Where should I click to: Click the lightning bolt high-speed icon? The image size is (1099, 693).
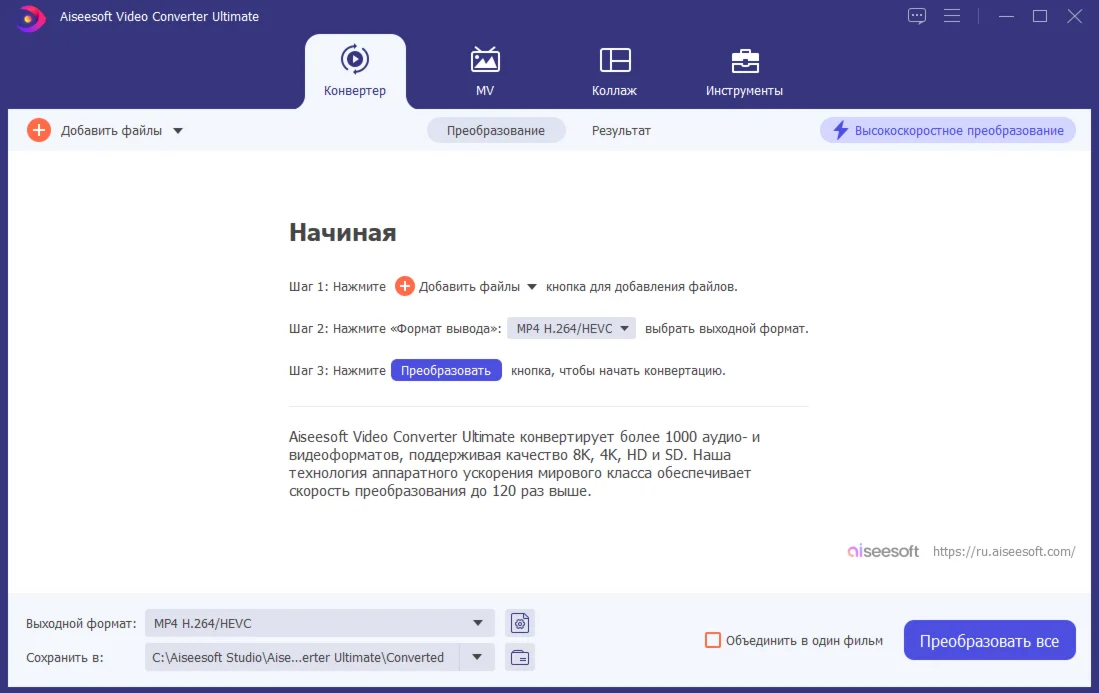840,131
